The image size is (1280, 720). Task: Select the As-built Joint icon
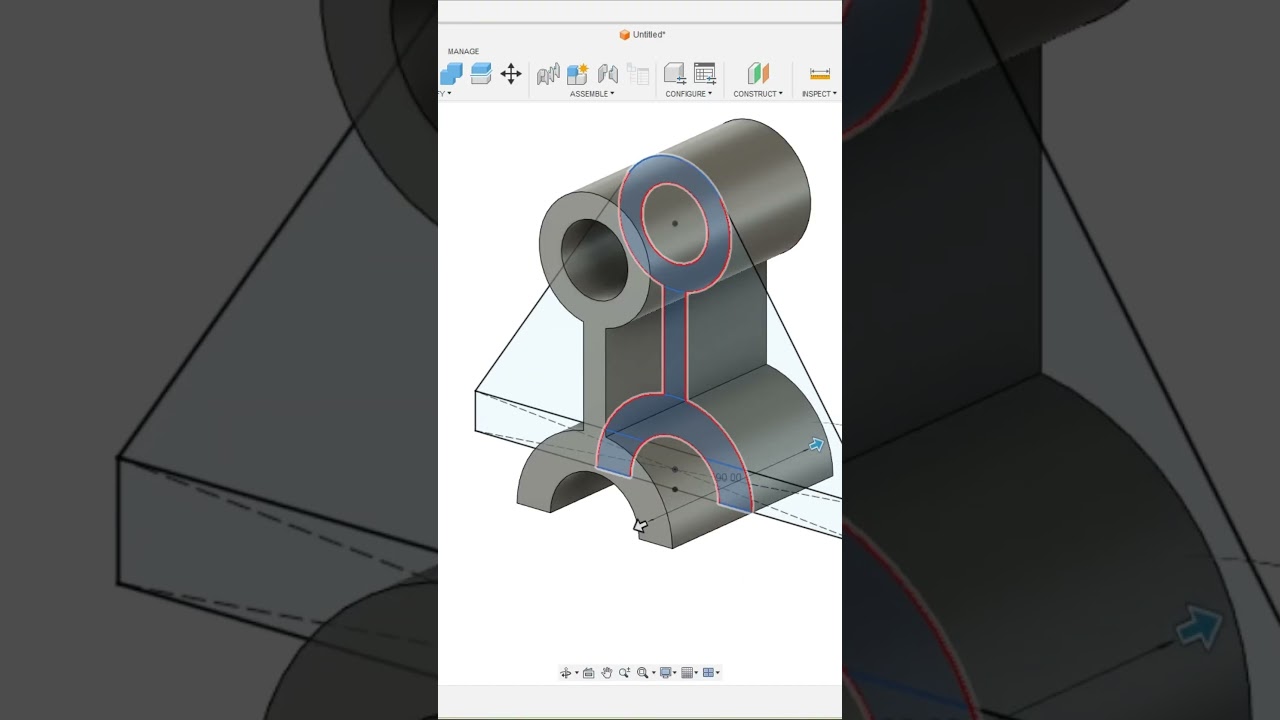coord(608,74)
